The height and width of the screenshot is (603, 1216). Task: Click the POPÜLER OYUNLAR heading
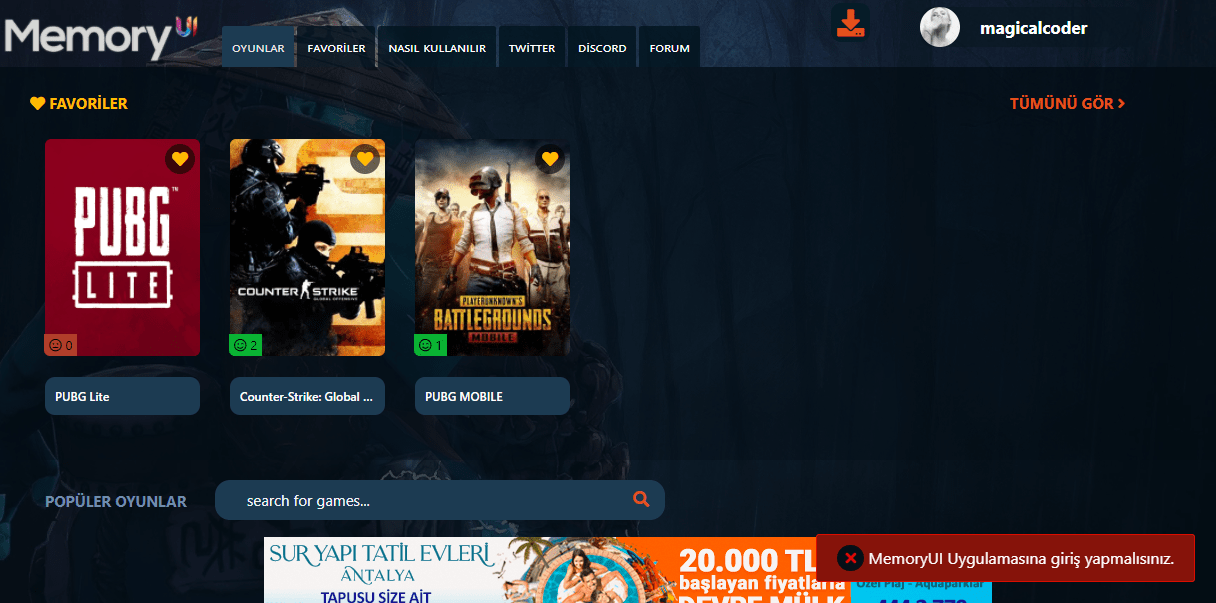tap(116, 501)
